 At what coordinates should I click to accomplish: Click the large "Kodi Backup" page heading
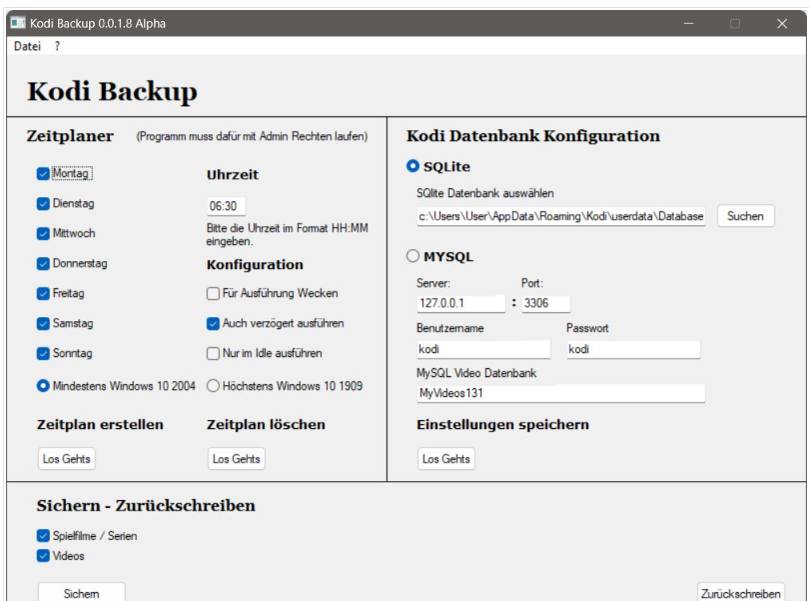112,92
